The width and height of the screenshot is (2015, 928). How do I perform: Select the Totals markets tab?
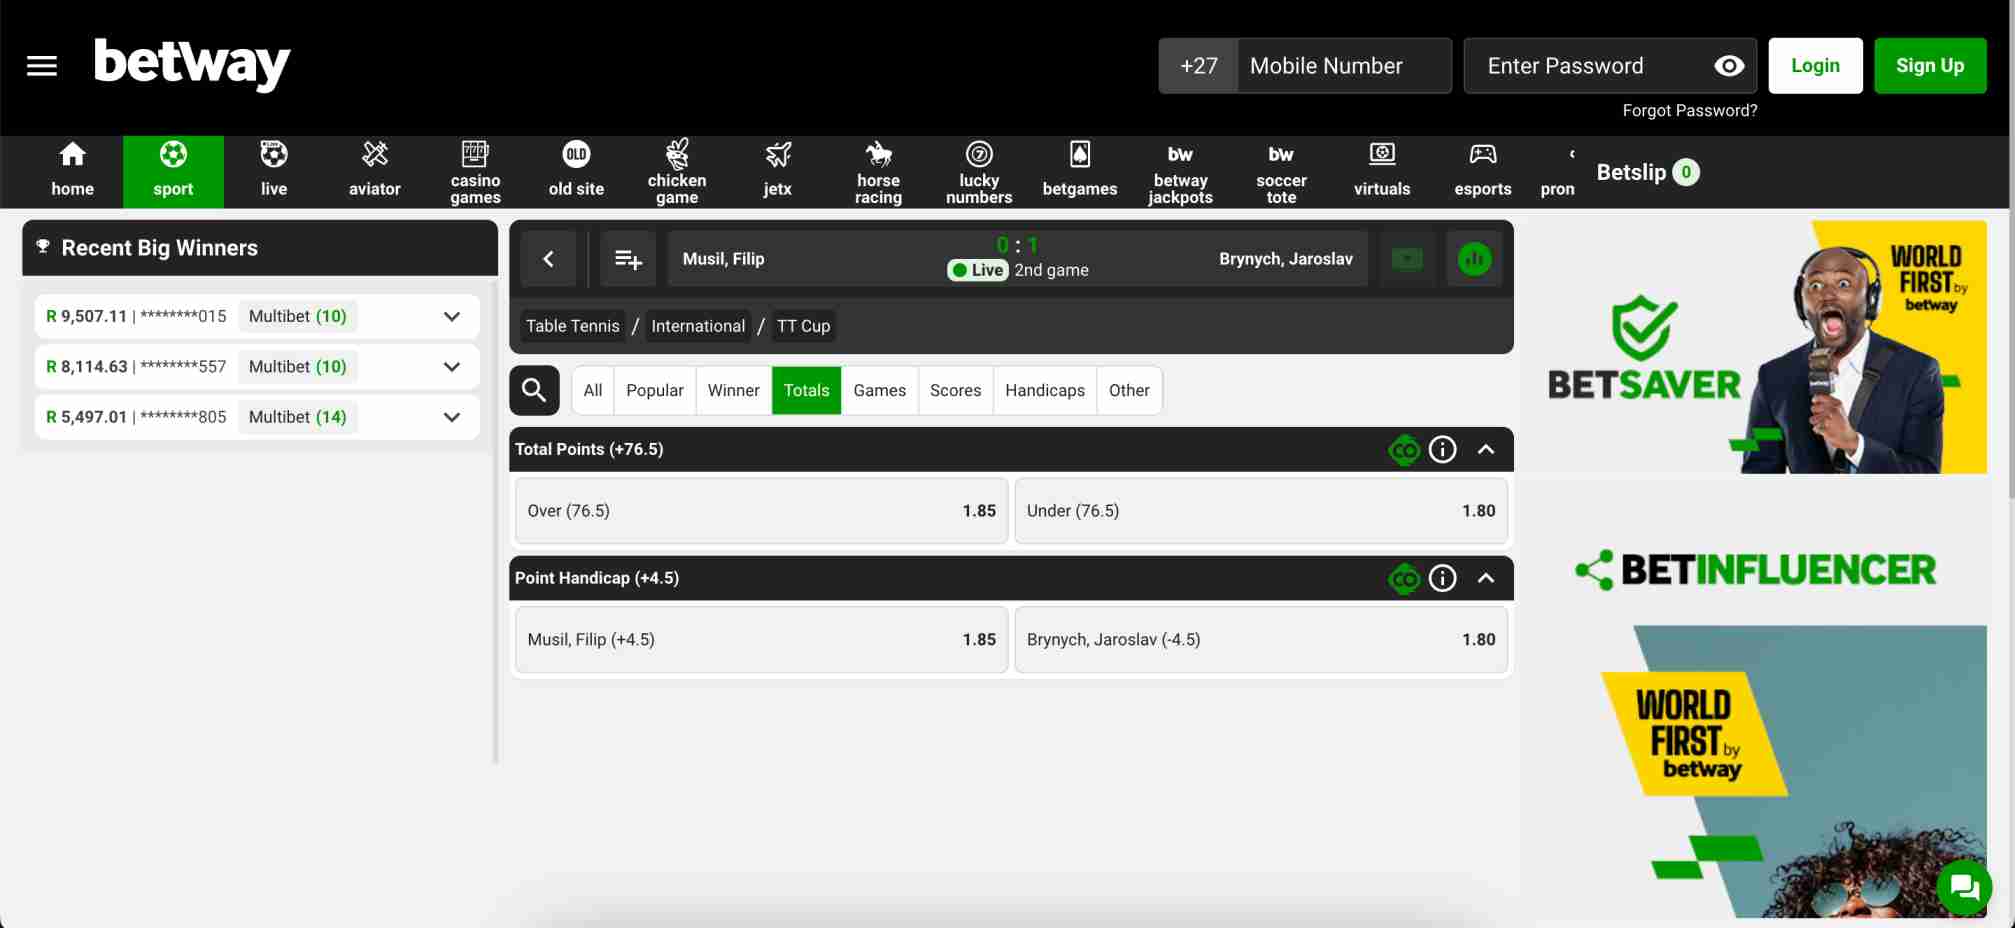(x=806, y=390)
